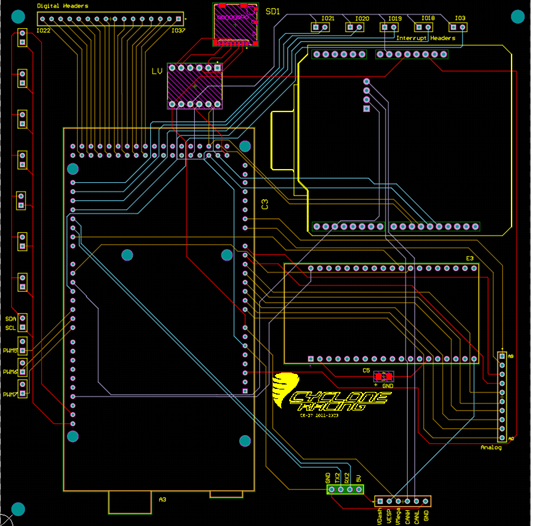Click the 'GND' label above the green header
Viewport: 533px width, 526px height.
pos(328,478)
